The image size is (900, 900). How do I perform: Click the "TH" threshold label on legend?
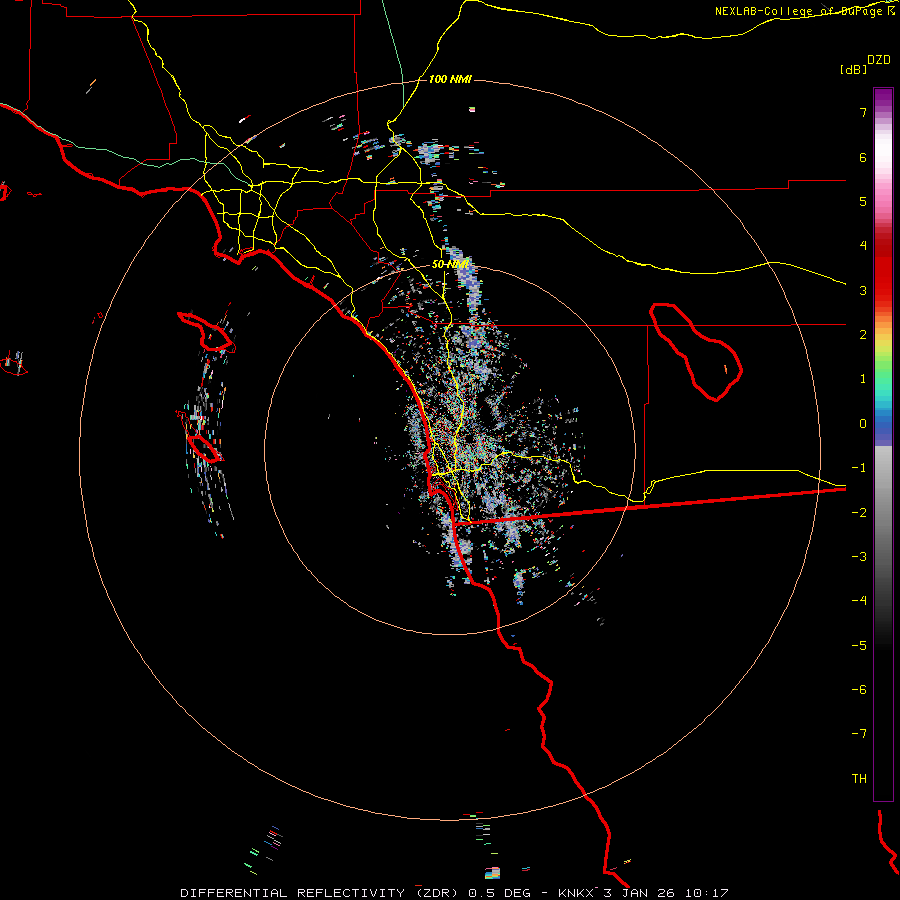pyautogui.click(x=859, y=779)
